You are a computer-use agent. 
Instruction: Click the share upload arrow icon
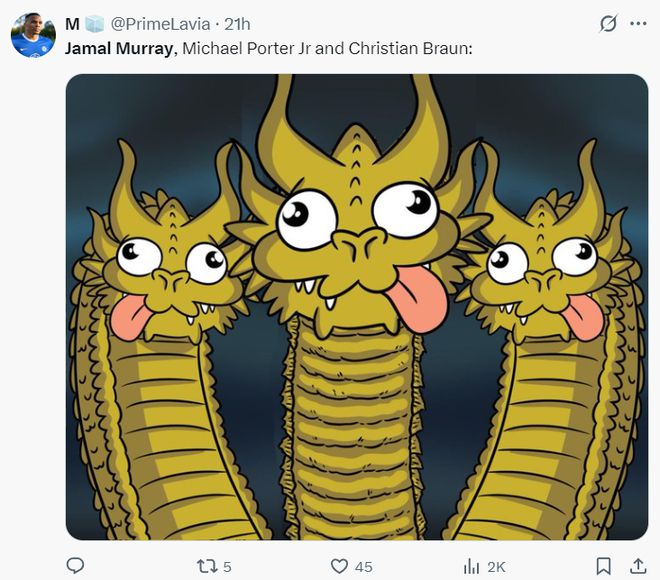click(637, 566)
